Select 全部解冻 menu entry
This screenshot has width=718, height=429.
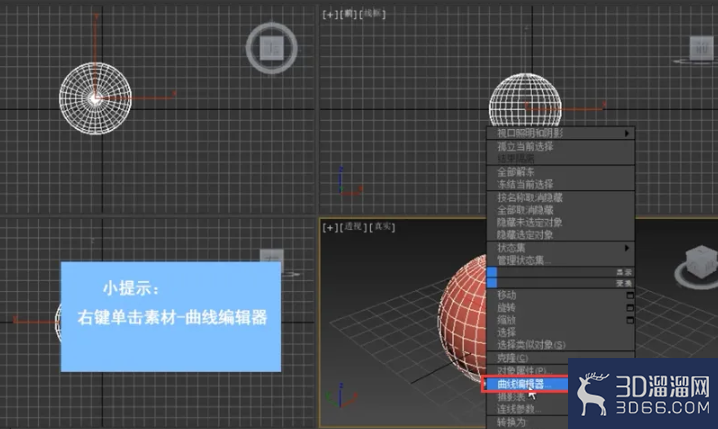(x=516, y=172)
